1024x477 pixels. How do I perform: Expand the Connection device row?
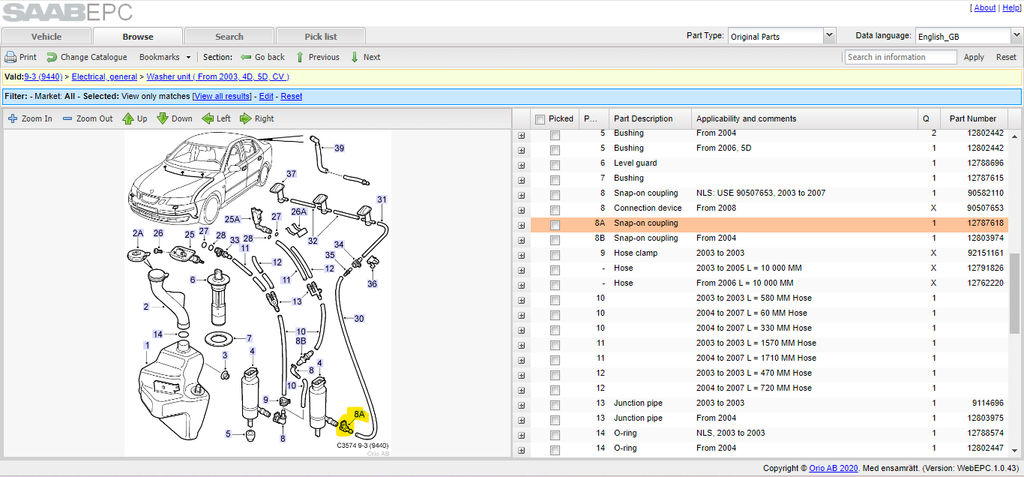(x=521, y=210)
